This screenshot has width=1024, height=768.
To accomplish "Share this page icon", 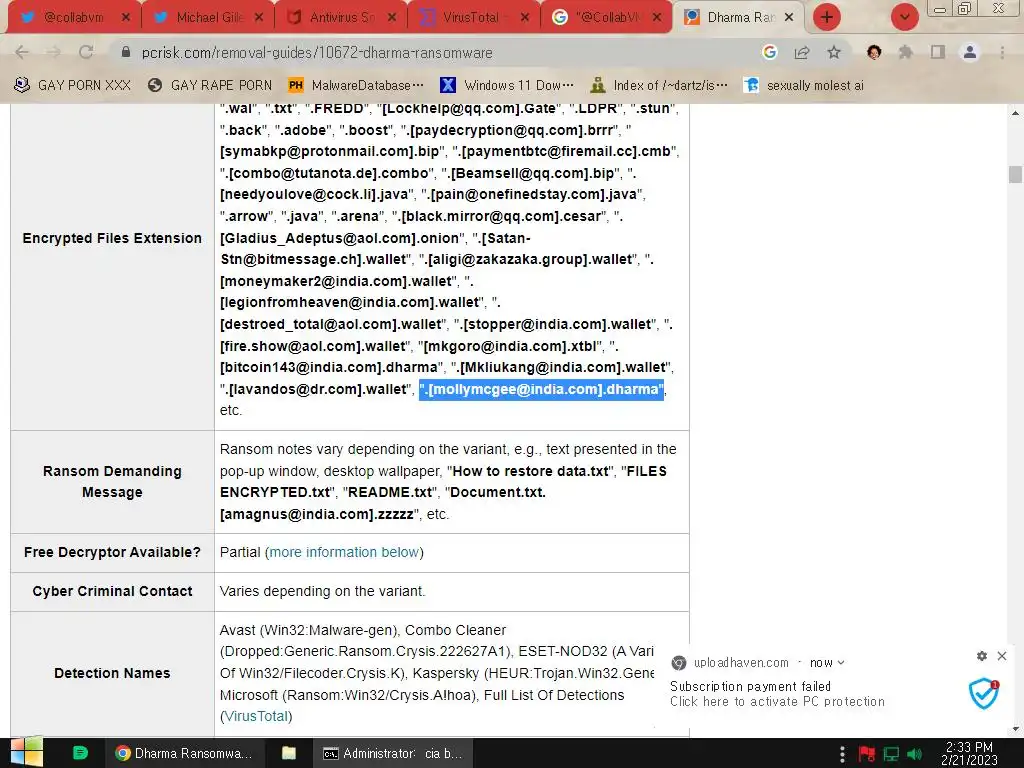I will 802,52.
